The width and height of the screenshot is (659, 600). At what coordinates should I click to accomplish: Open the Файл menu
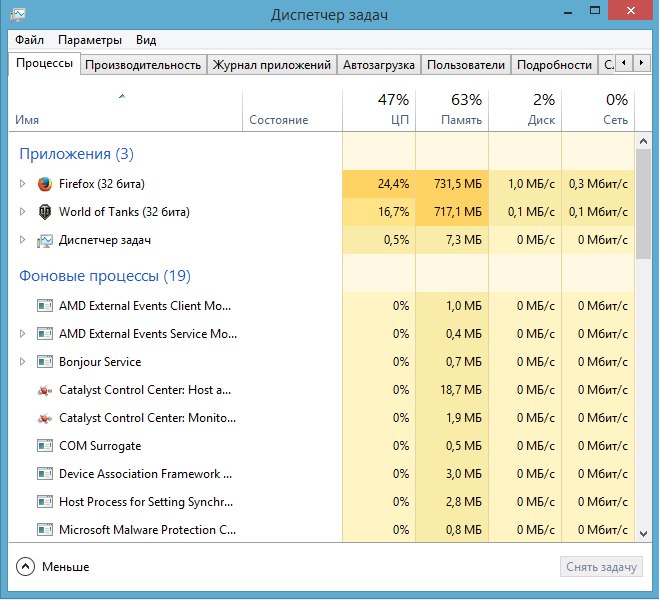click(x=29, y=40)
